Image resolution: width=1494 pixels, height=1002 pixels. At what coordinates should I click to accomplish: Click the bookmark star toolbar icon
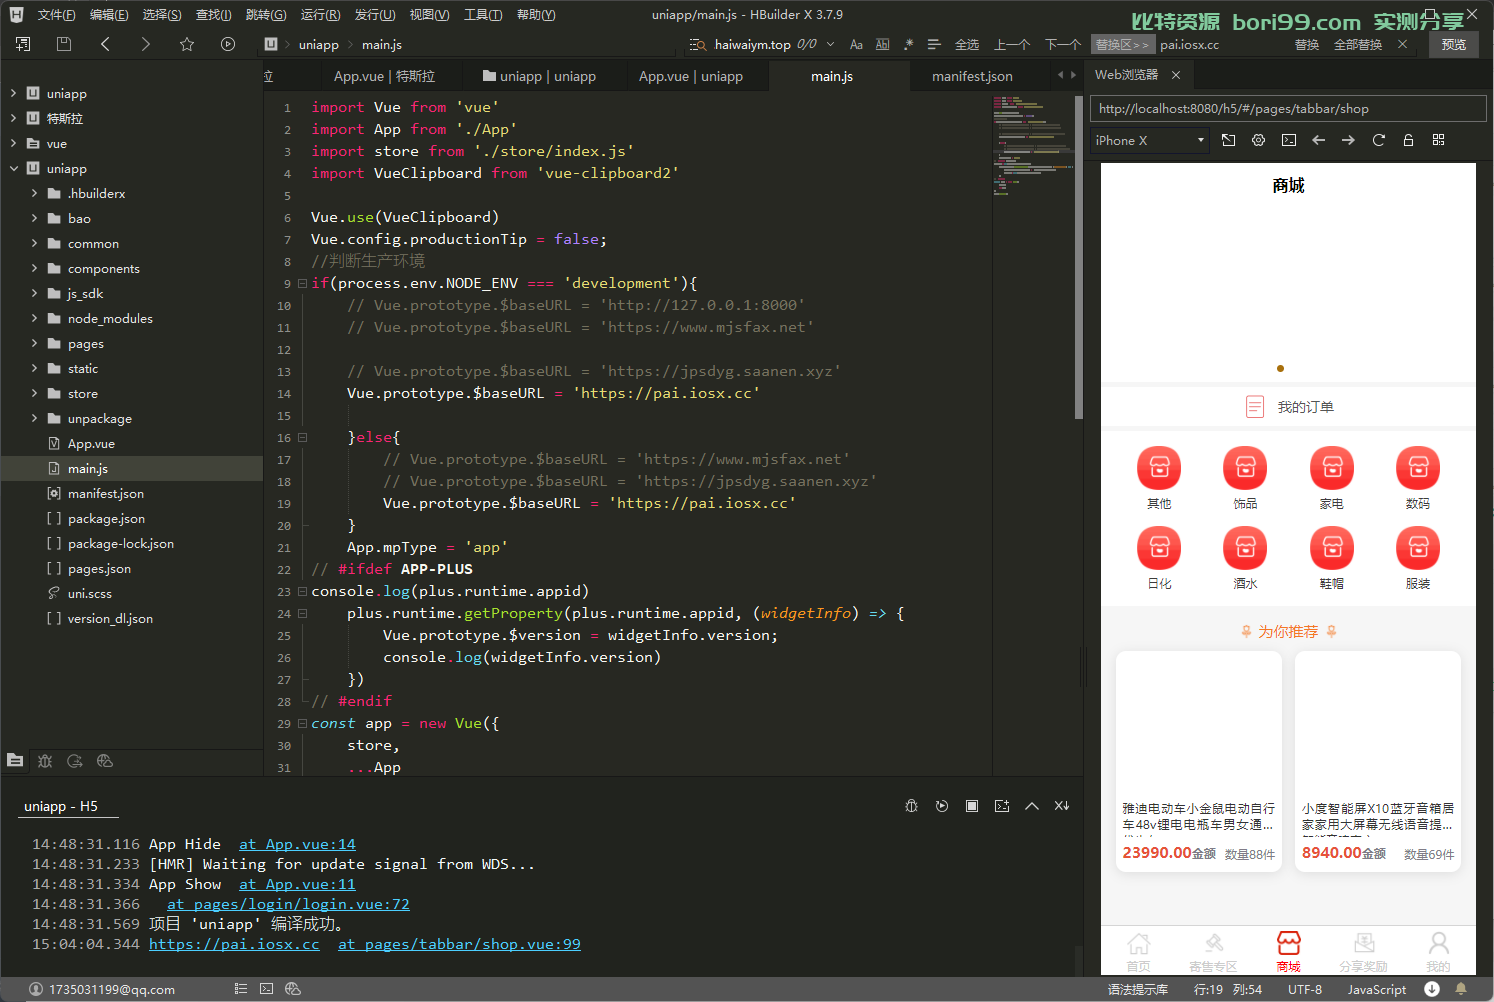pos(187,44)
